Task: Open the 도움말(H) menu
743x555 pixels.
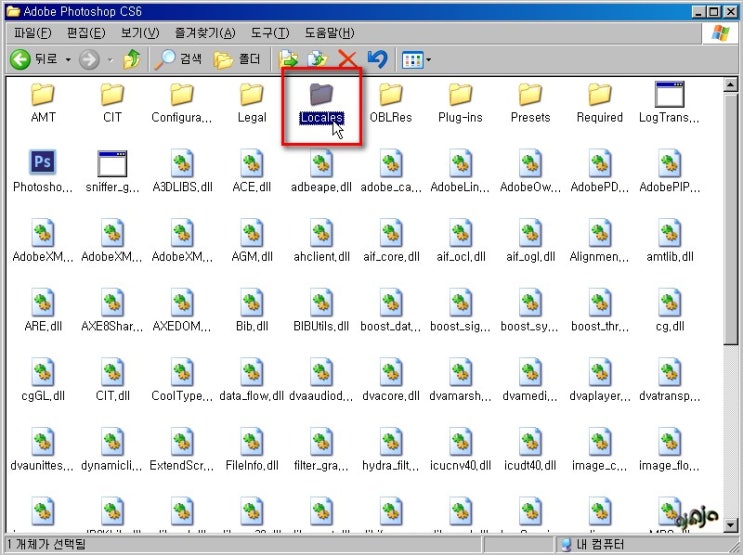Action: click(x=329, y=33)
